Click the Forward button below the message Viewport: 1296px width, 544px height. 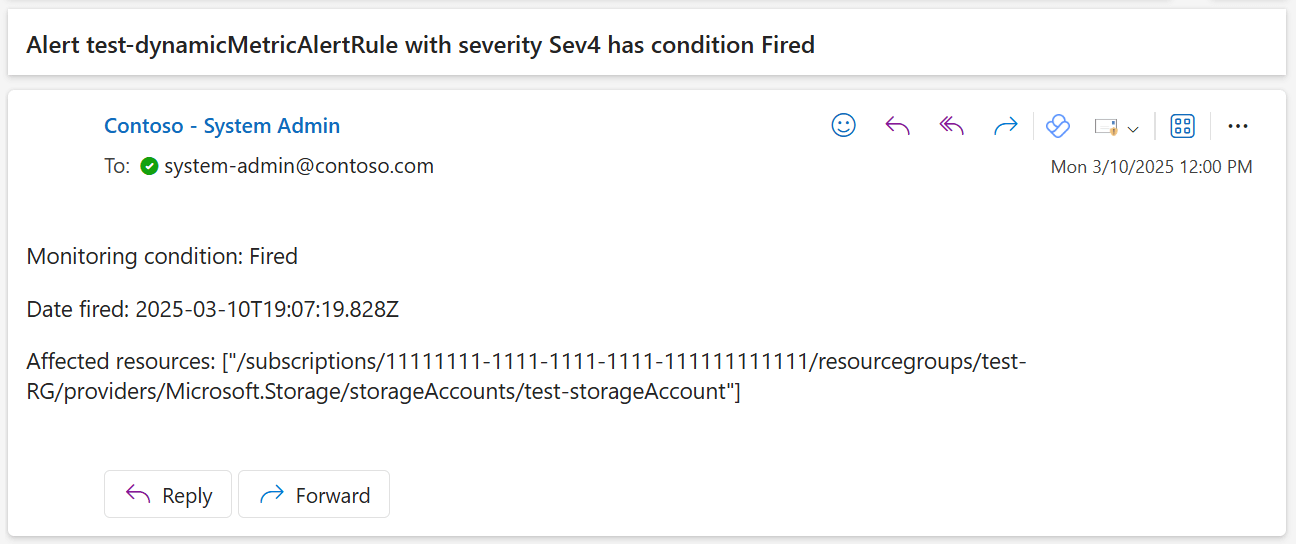[x=314, y=494]
